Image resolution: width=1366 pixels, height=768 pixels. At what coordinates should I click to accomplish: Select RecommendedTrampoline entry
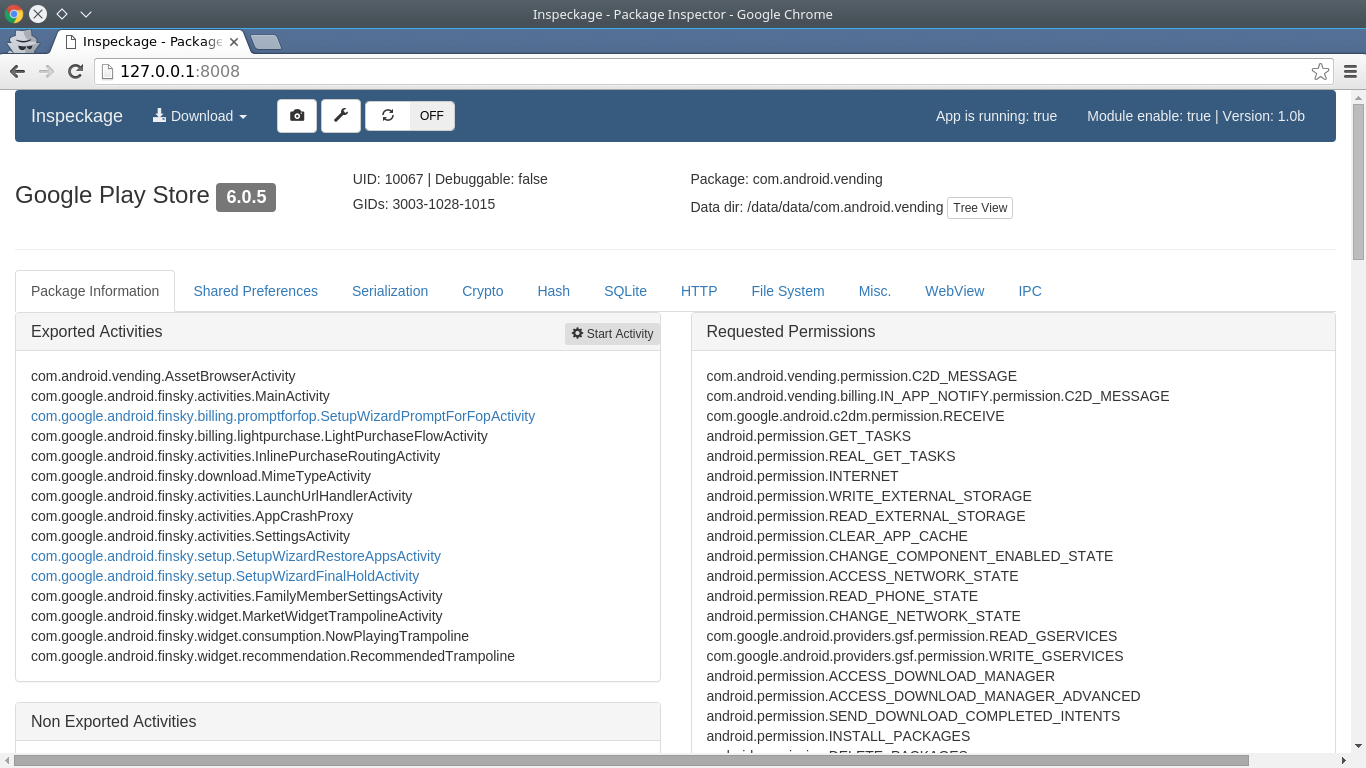[x=273, y=656]
